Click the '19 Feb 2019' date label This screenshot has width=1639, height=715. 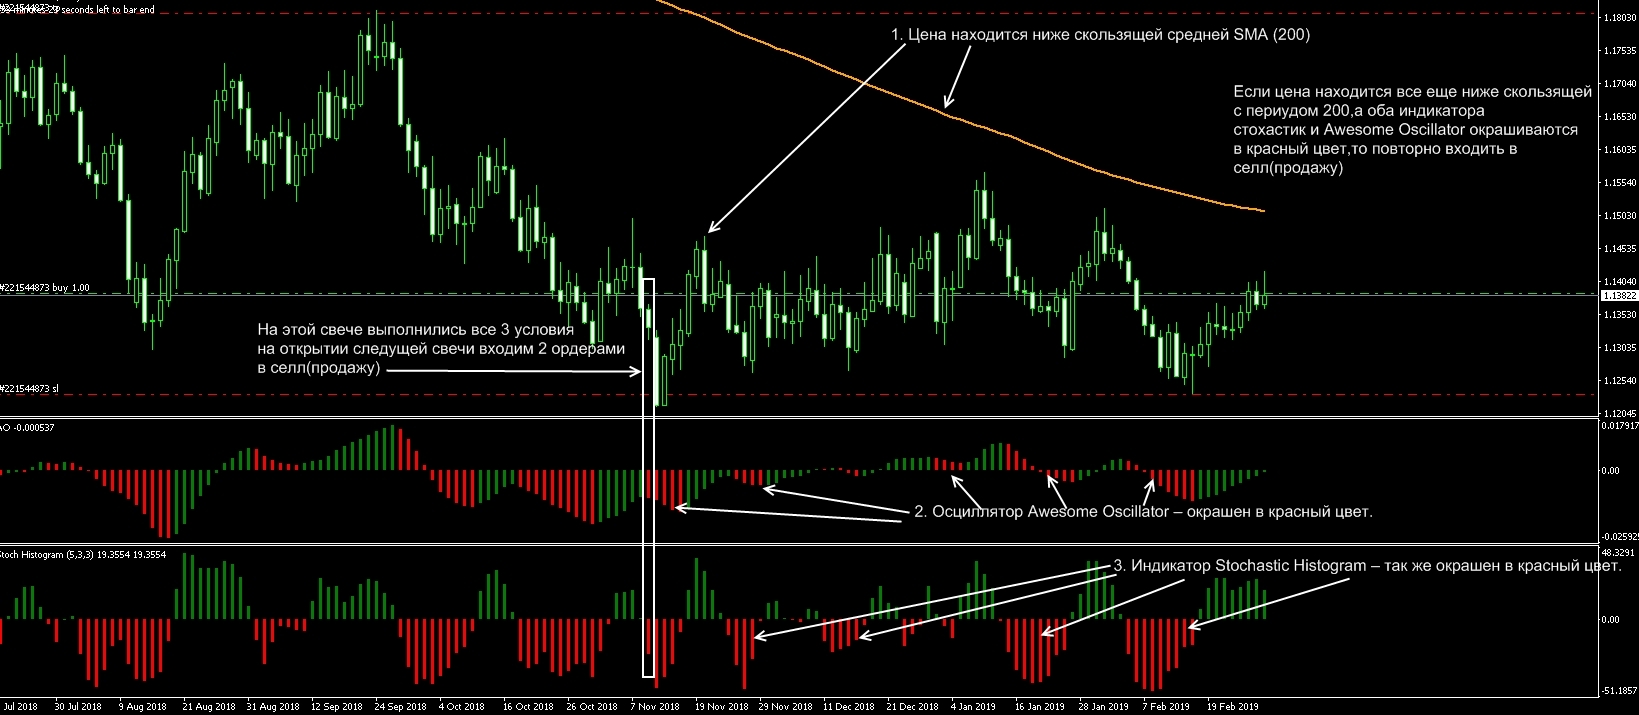pos(1233,707)
